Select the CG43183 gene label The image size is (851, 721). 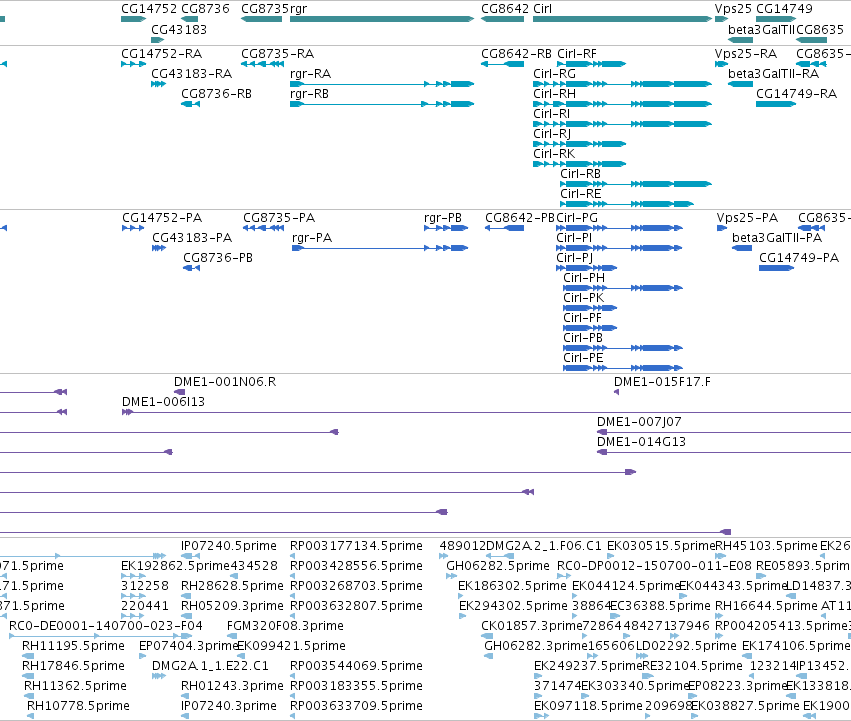[x=179, y=29]
